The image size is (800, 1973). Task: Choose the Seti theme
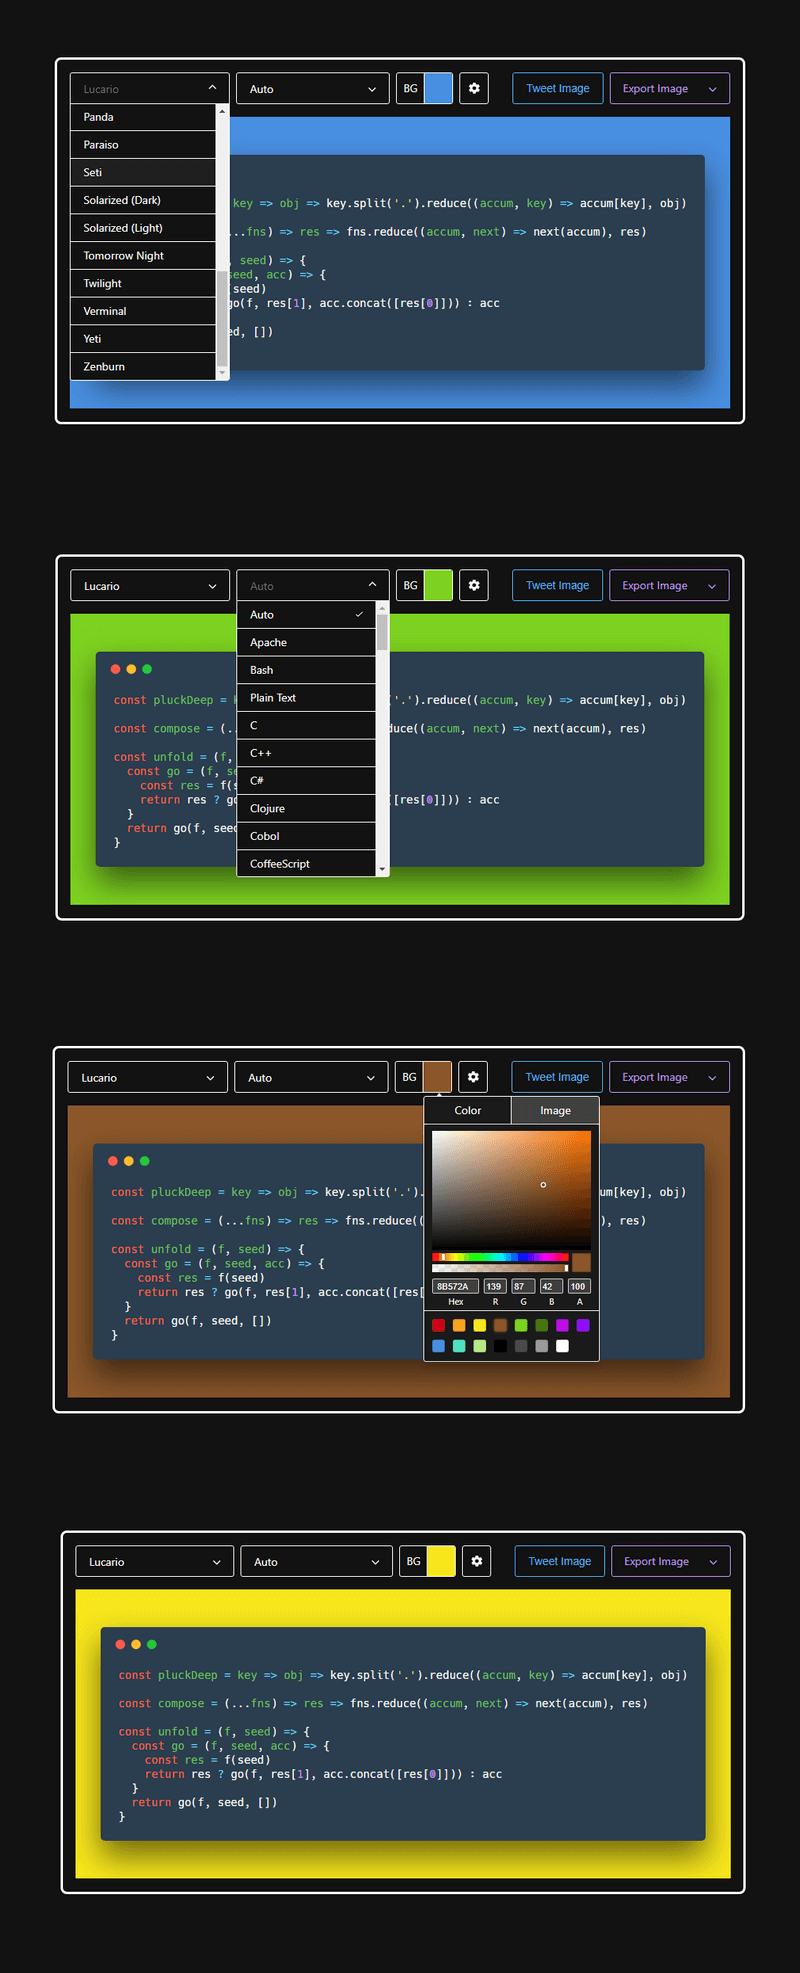[143, 172]
